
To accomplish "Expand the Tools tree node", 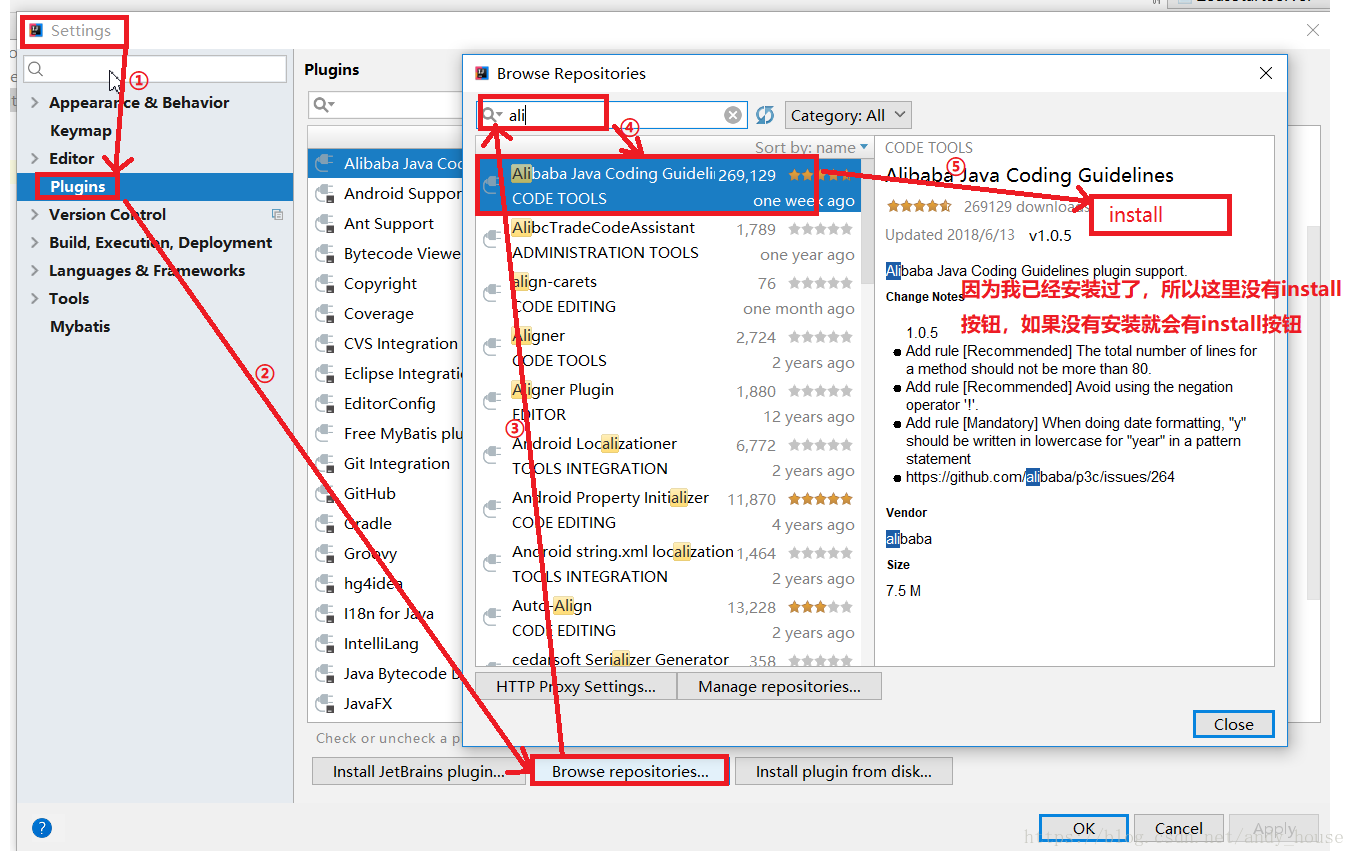I will 35,299.
